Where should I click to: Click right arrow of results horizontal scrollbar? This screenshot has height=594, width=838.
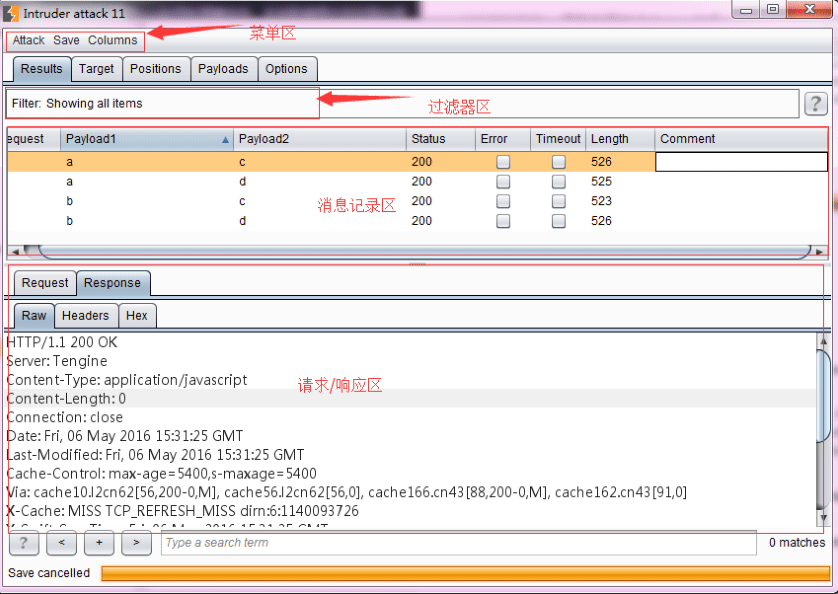pos(820,251)
